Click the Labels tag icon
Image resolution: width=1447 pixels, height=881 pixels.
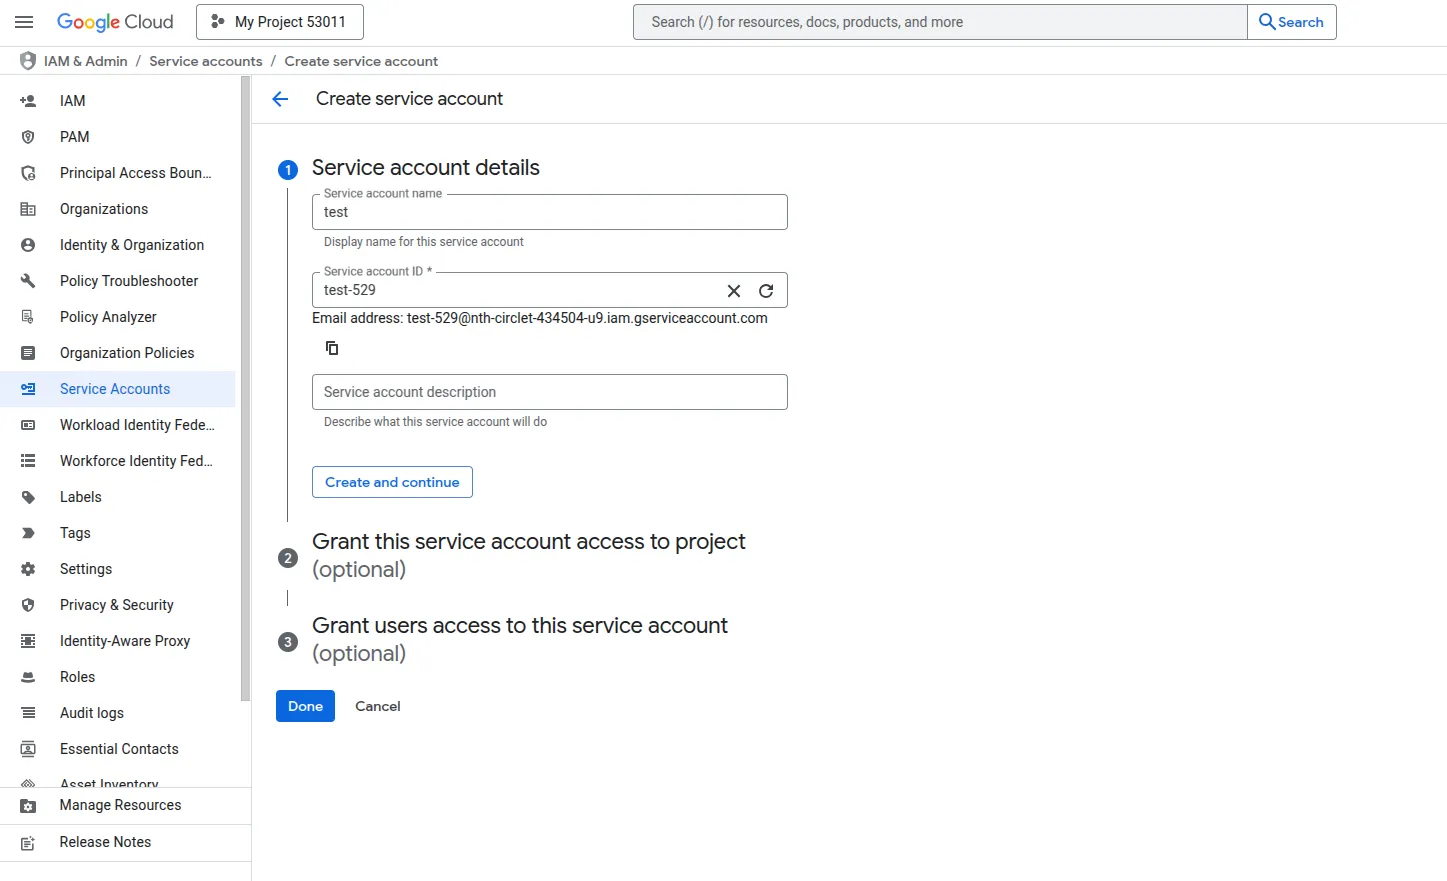[27, 497]
